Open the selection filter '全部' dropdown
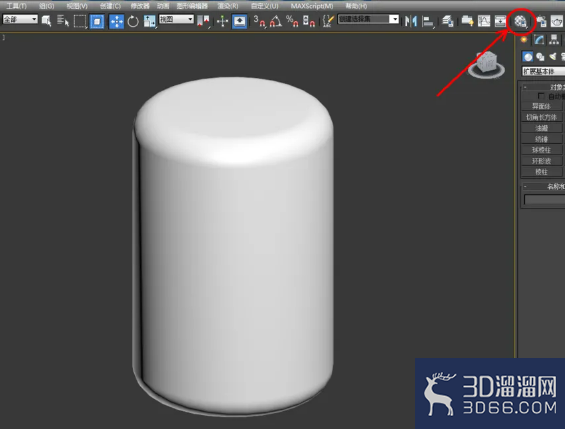This screenshot has width=565, height=429. click(20, 19)
